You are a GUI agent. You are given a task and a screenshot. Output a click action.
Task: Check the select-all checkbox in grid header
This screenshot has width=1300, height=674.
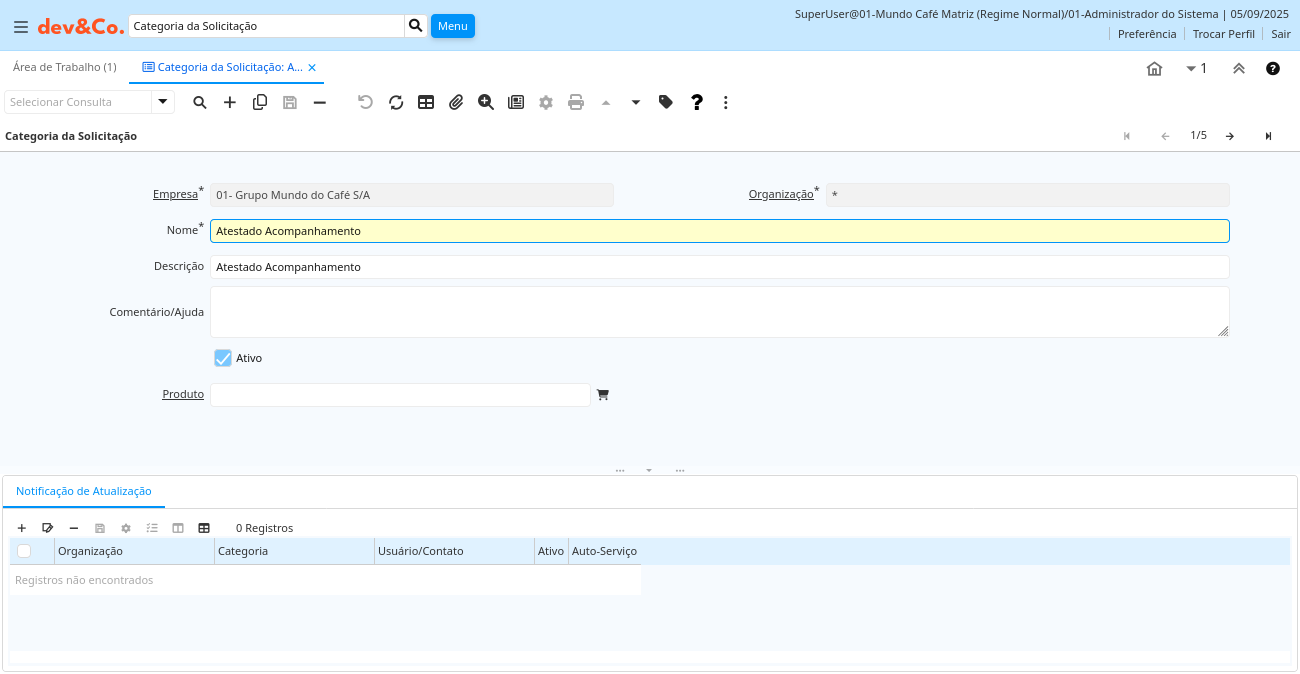pos(24,551)
